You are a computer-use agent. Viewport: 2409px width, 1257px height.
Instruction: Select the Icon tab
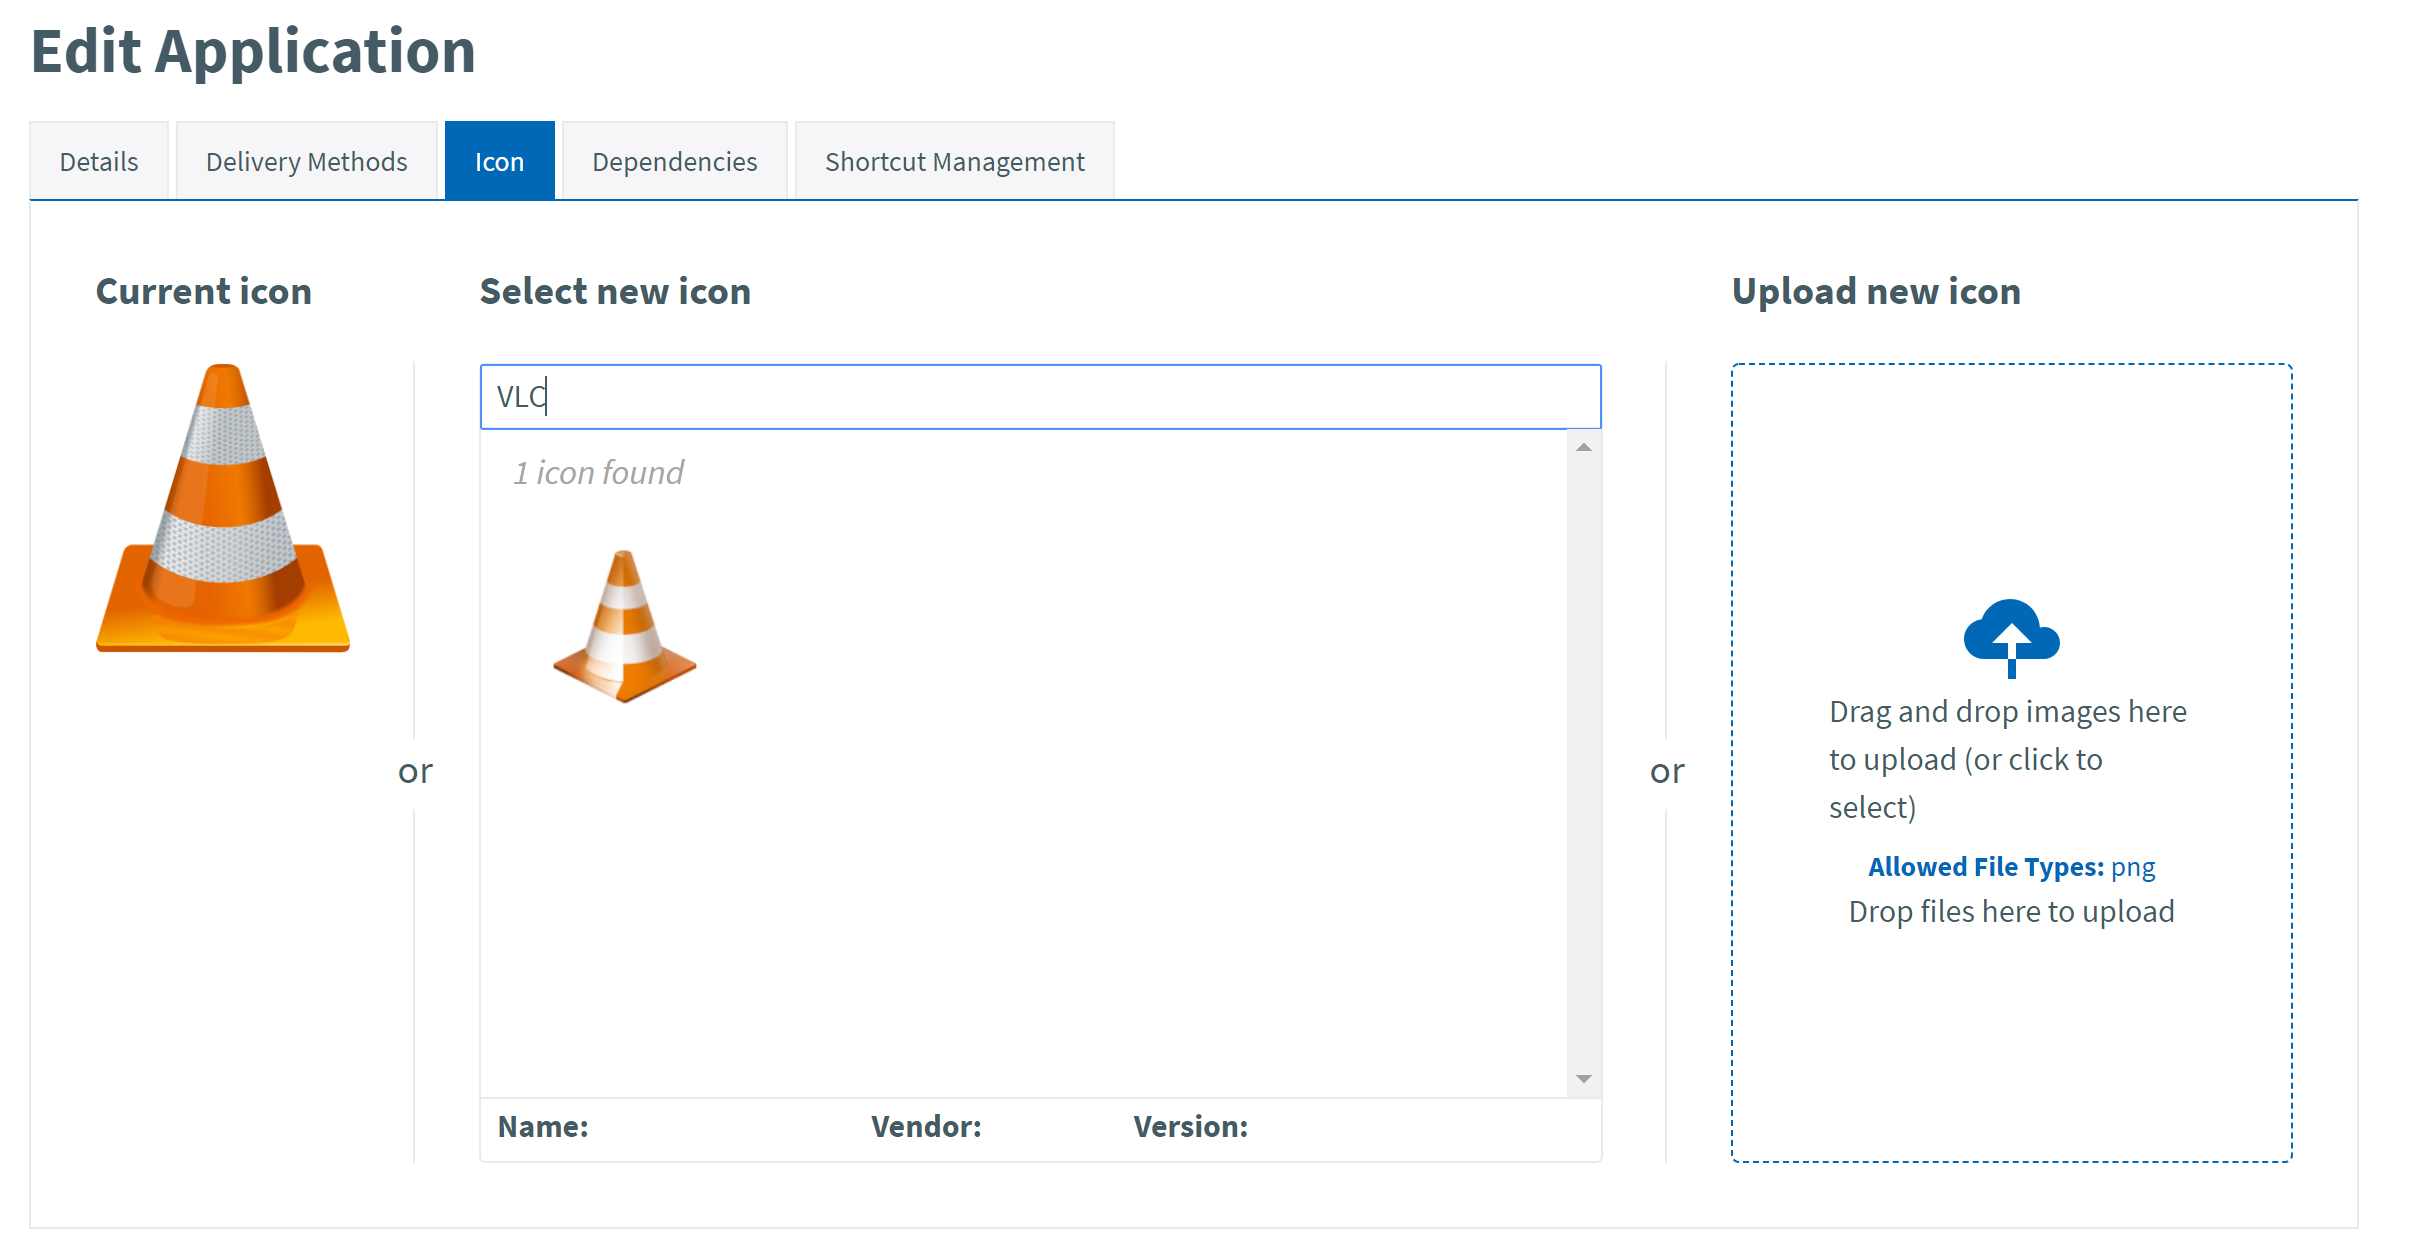499,160
